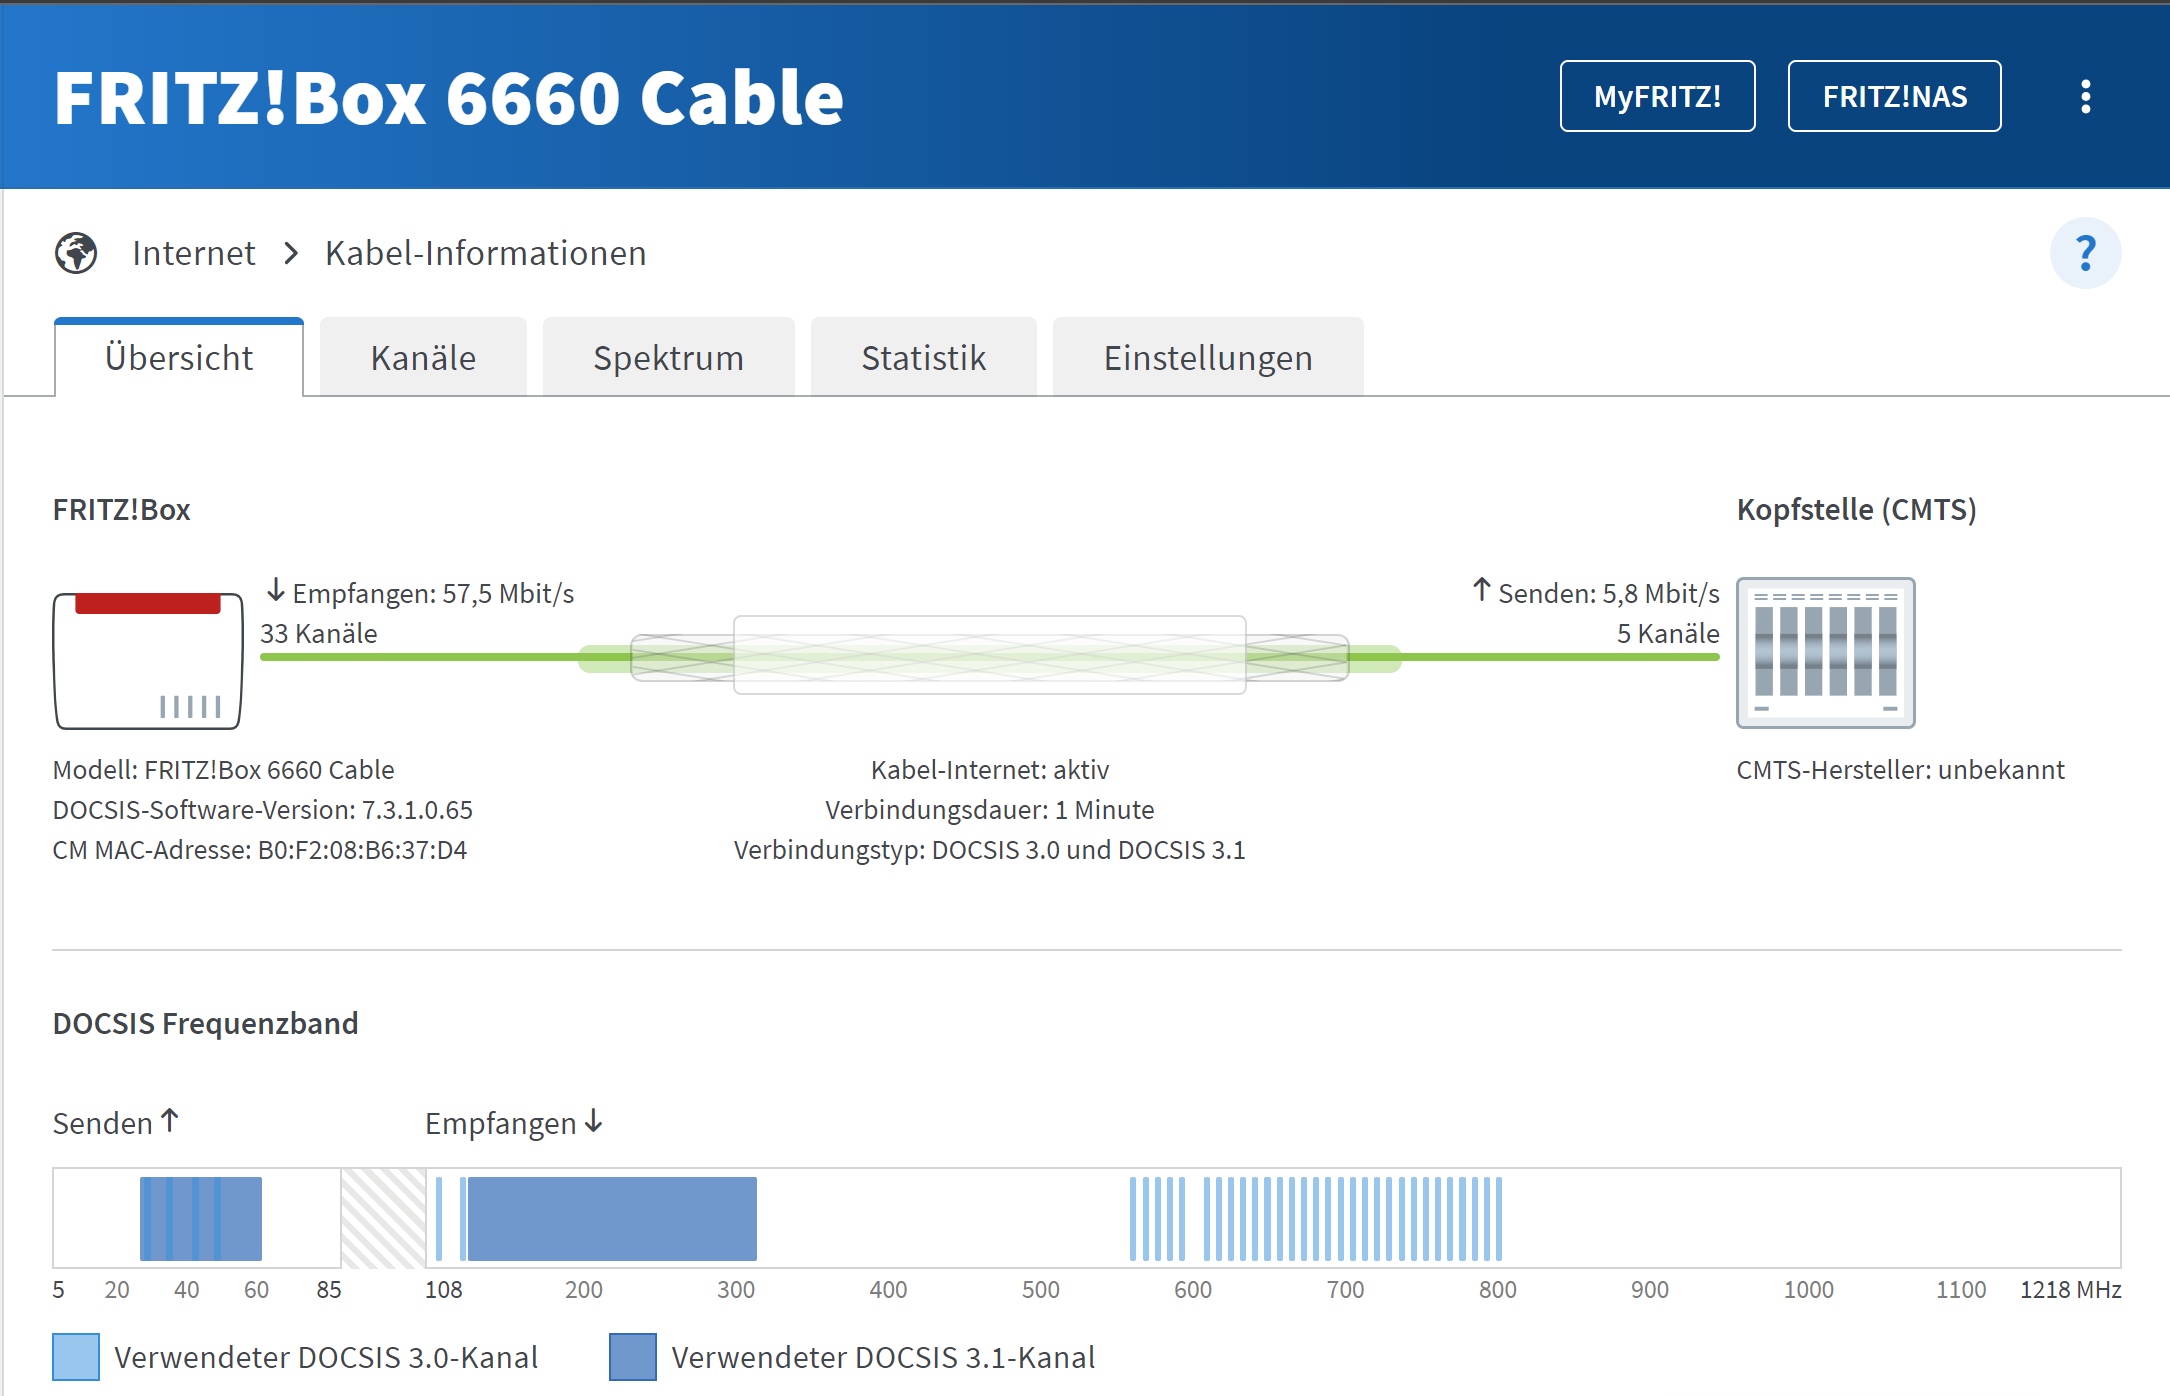Image resolution: width=2170 pixels, height=1396 pixels.
Task: Click the CMTS headend server image
Action: (1825, 652)
